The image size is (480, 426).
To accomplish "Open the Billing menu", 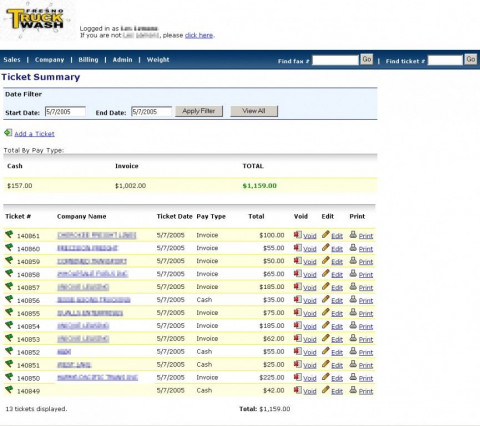I will [88, 60].
